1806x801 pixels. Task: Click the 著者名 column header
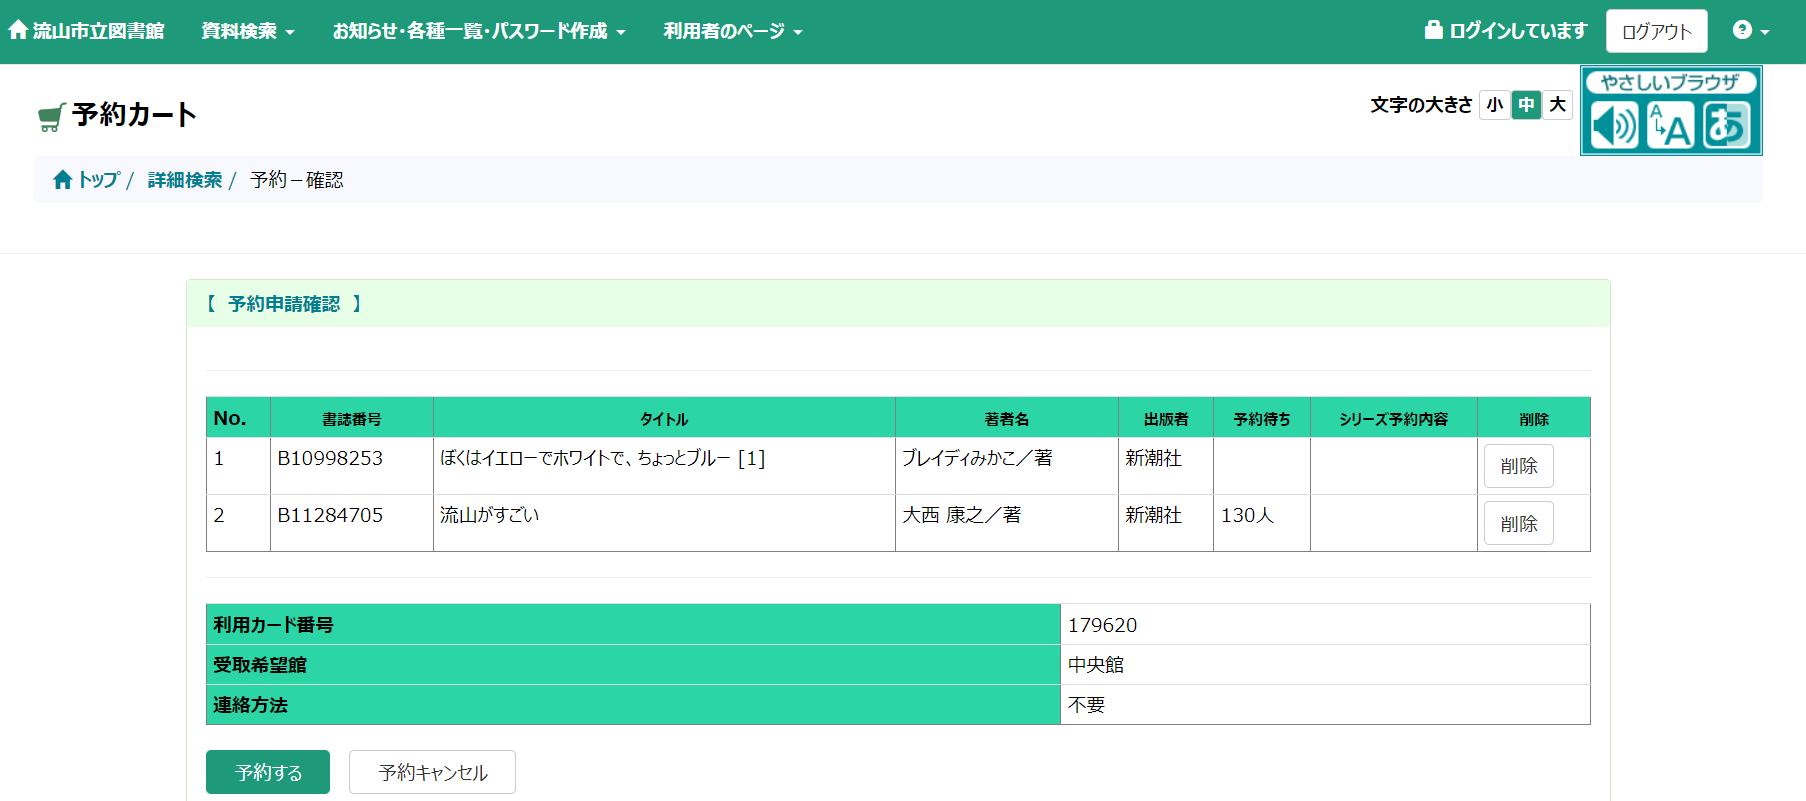(x=1007, y=419)
